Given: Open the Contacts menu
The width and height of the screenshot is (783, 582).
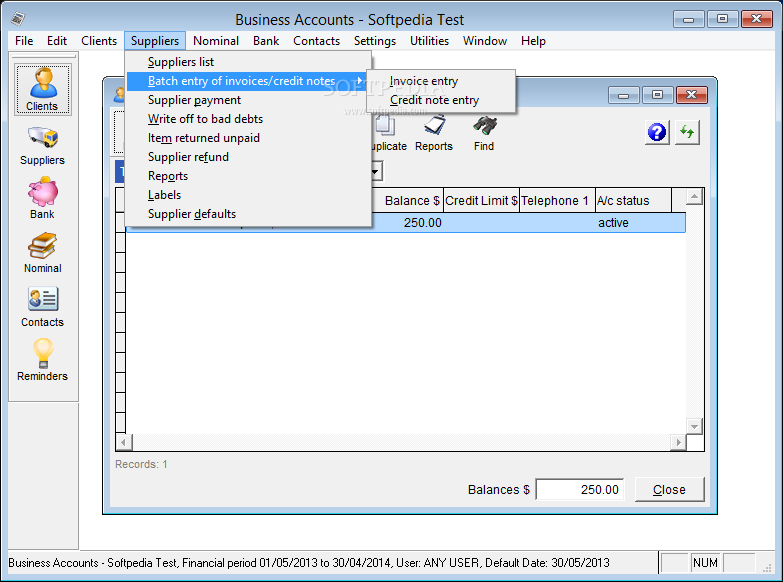Looking at the screenshot, I should pyautogui.click(x=316, y=41).
